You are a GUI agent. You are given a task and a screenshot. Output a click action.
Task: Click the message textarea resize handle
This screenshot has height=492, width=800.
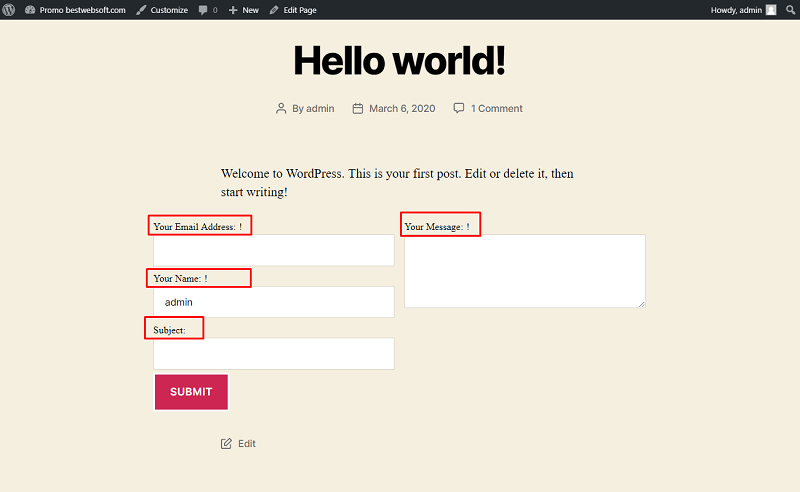(x=642, y=304)
